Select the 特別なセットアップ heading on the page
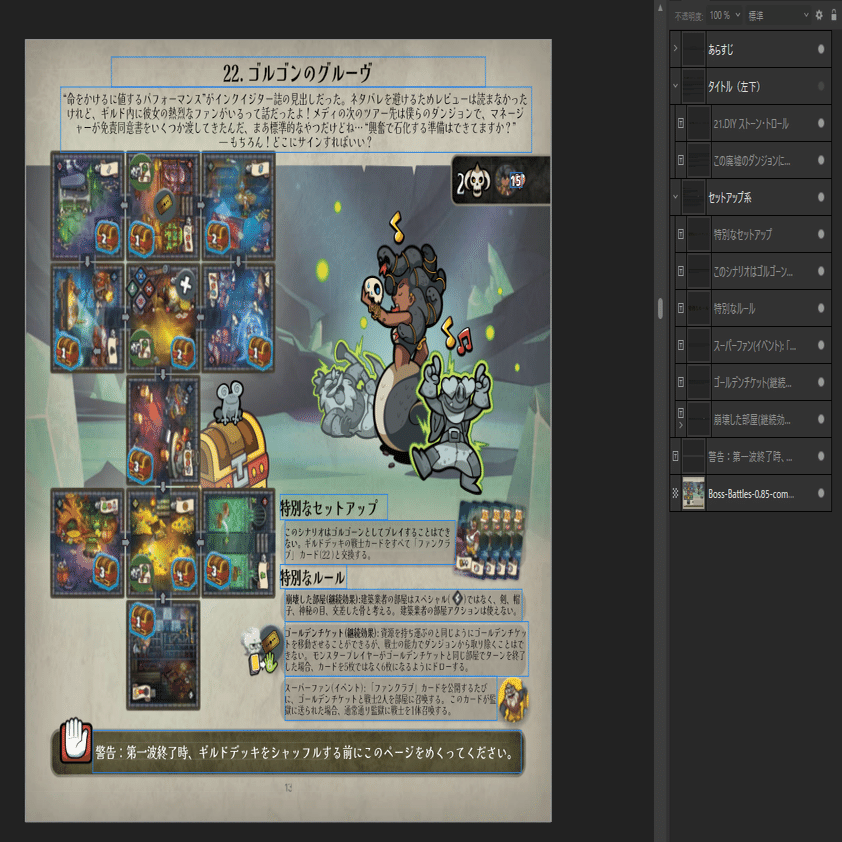This screenshot has height=842, width=842. (333, 507)
